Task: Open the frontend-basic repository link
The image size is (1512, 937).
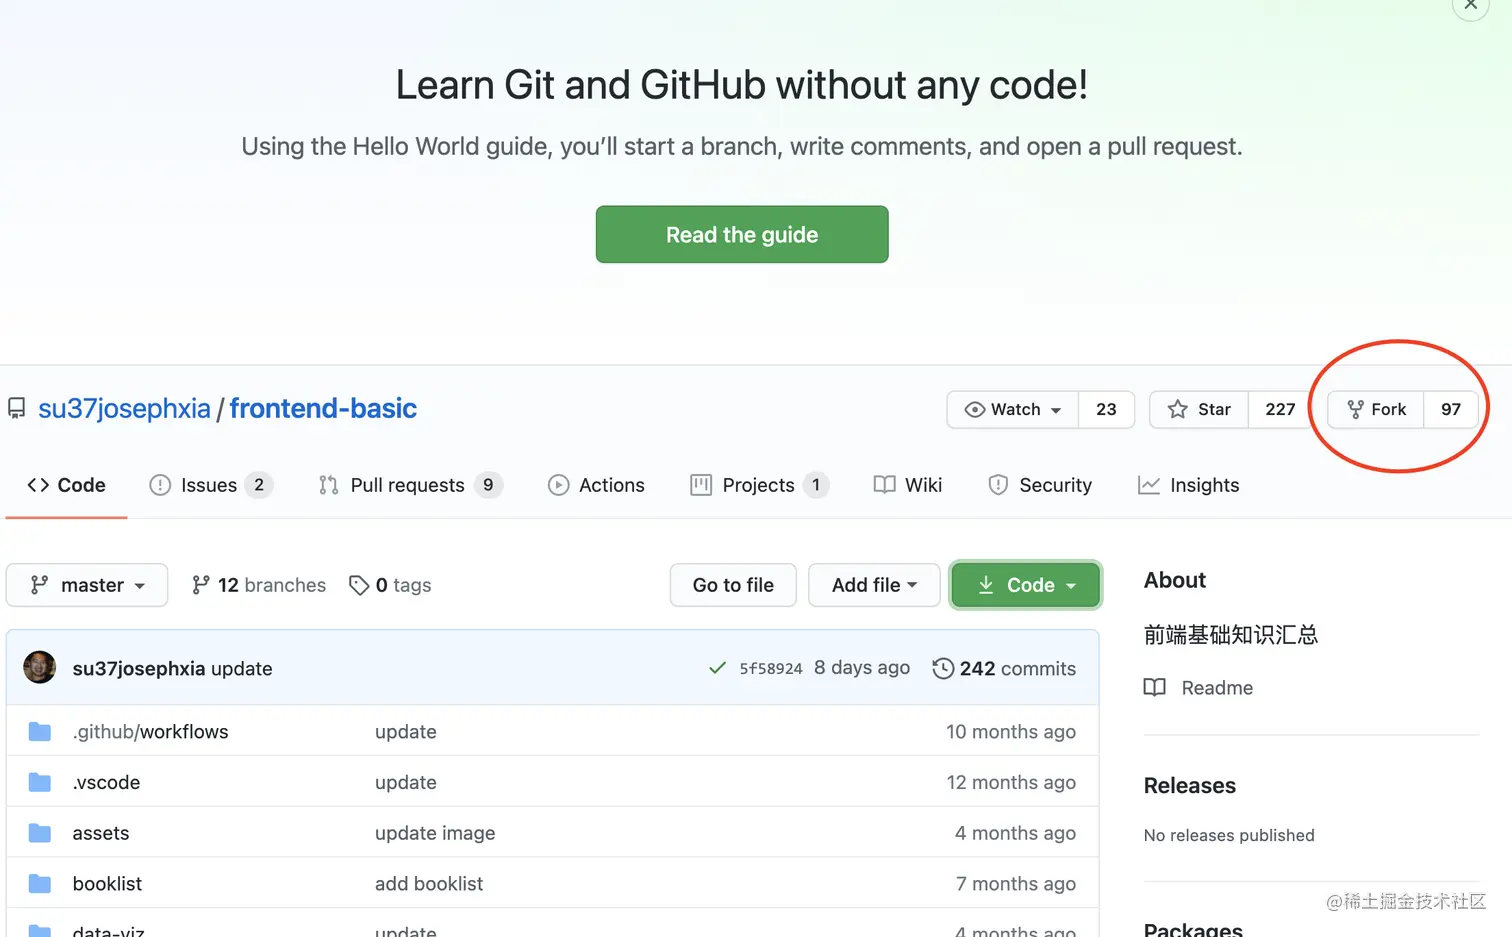Action: (x=323, y=409)
